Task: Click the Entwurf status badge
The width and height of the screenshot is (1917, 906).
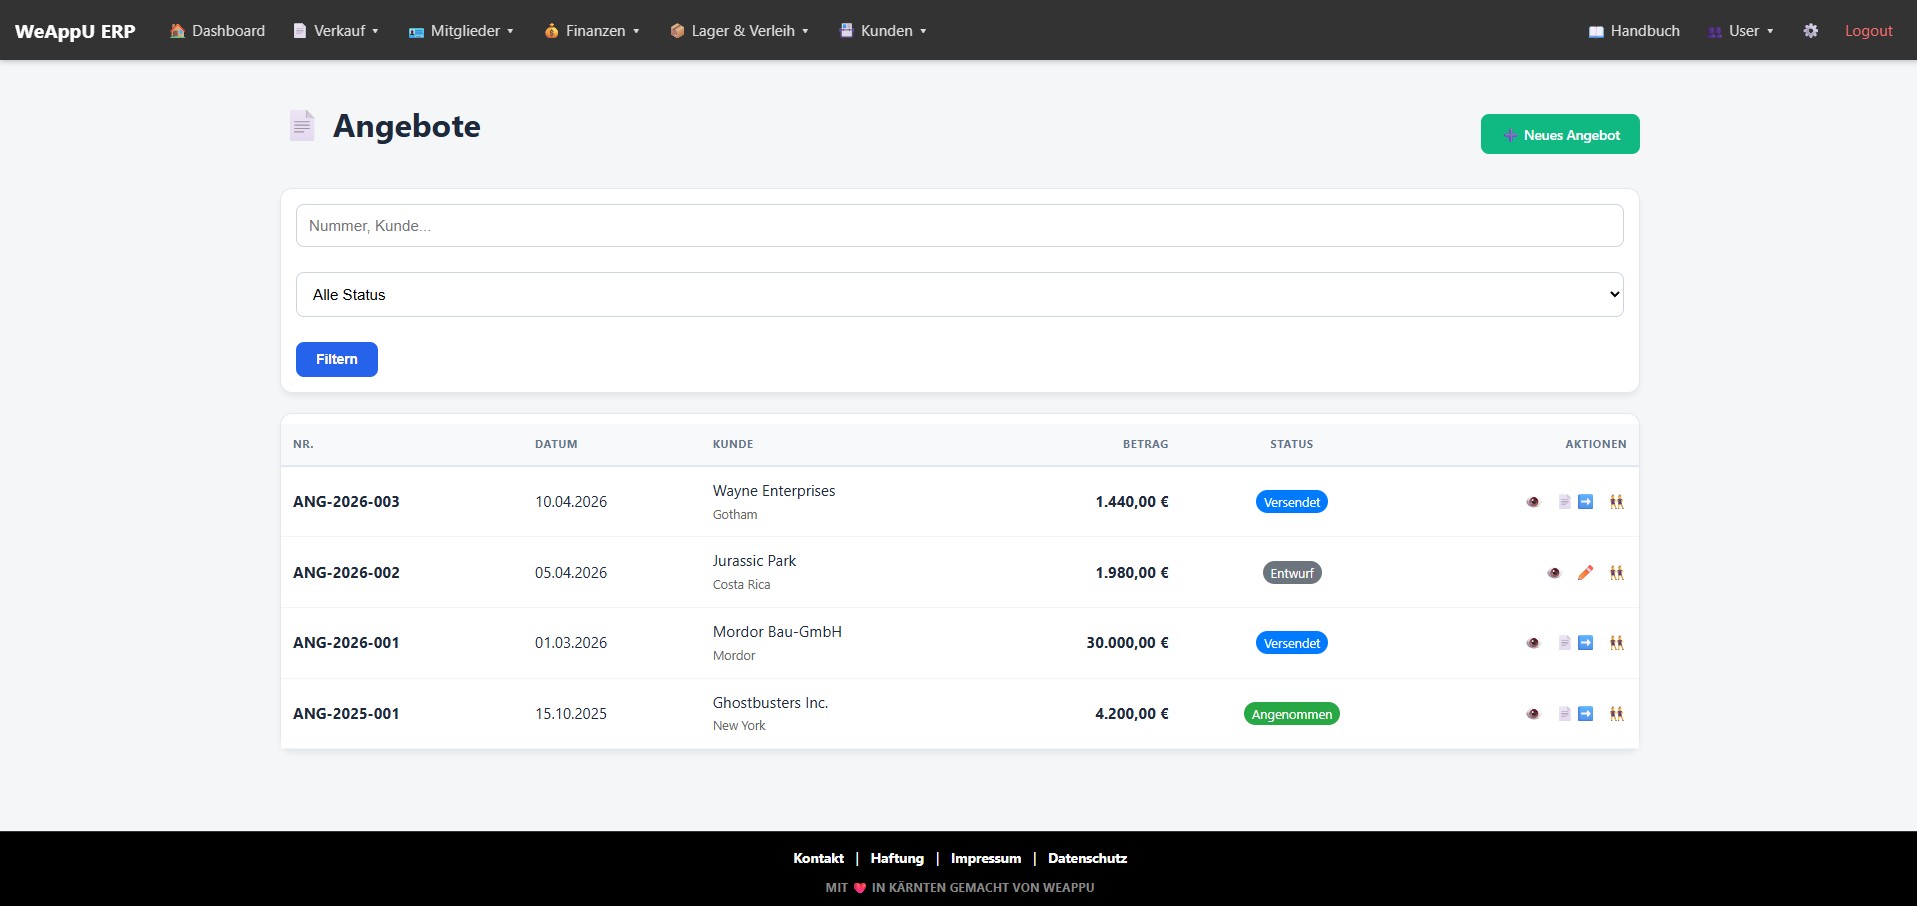Action: pyautogui.click(x=1291, y=573)
